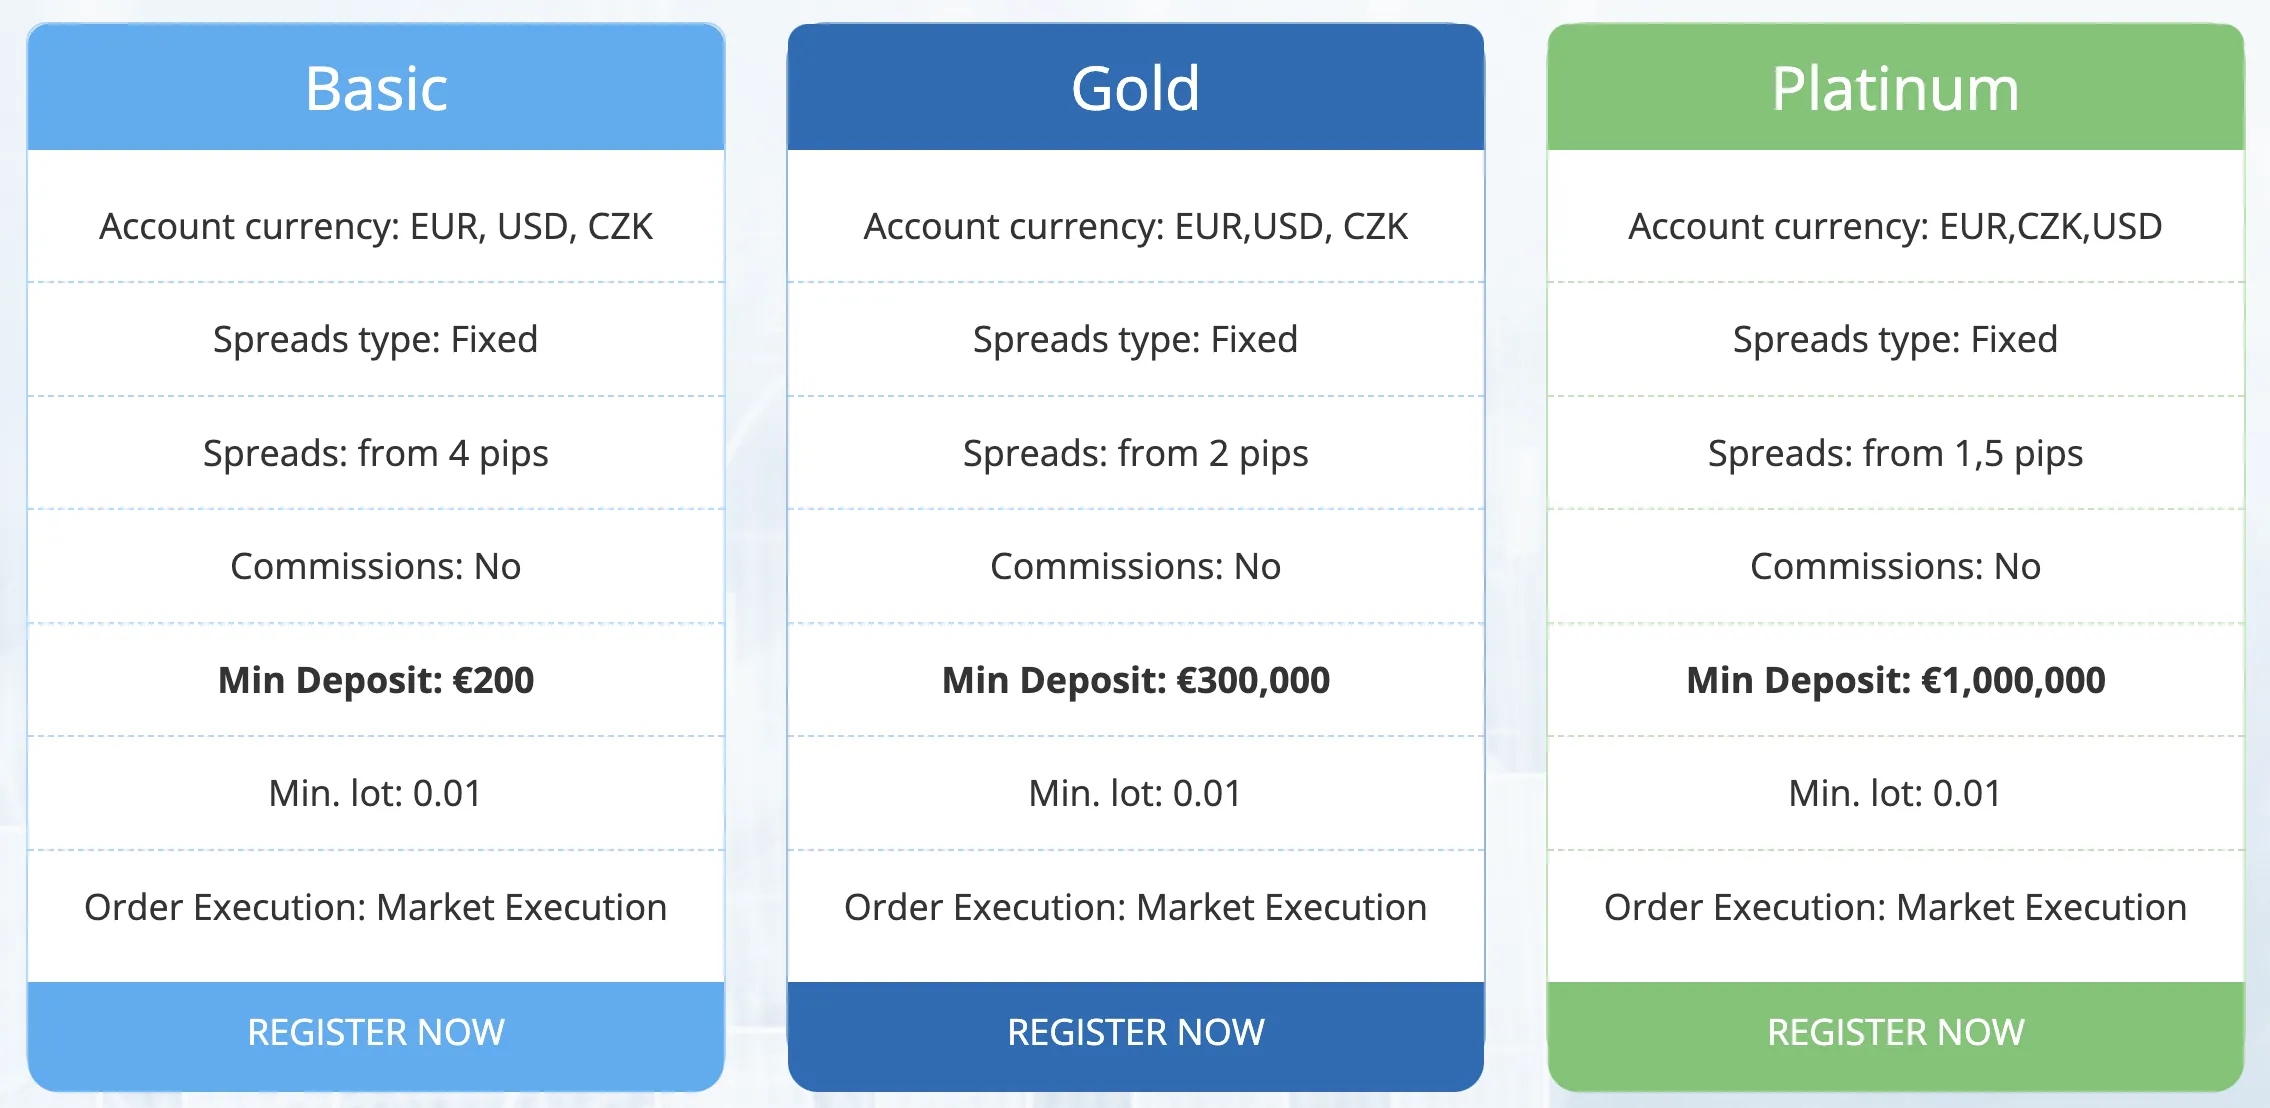Click Platinum Order Execution: Market Execution row

(x=1896, y=907)
